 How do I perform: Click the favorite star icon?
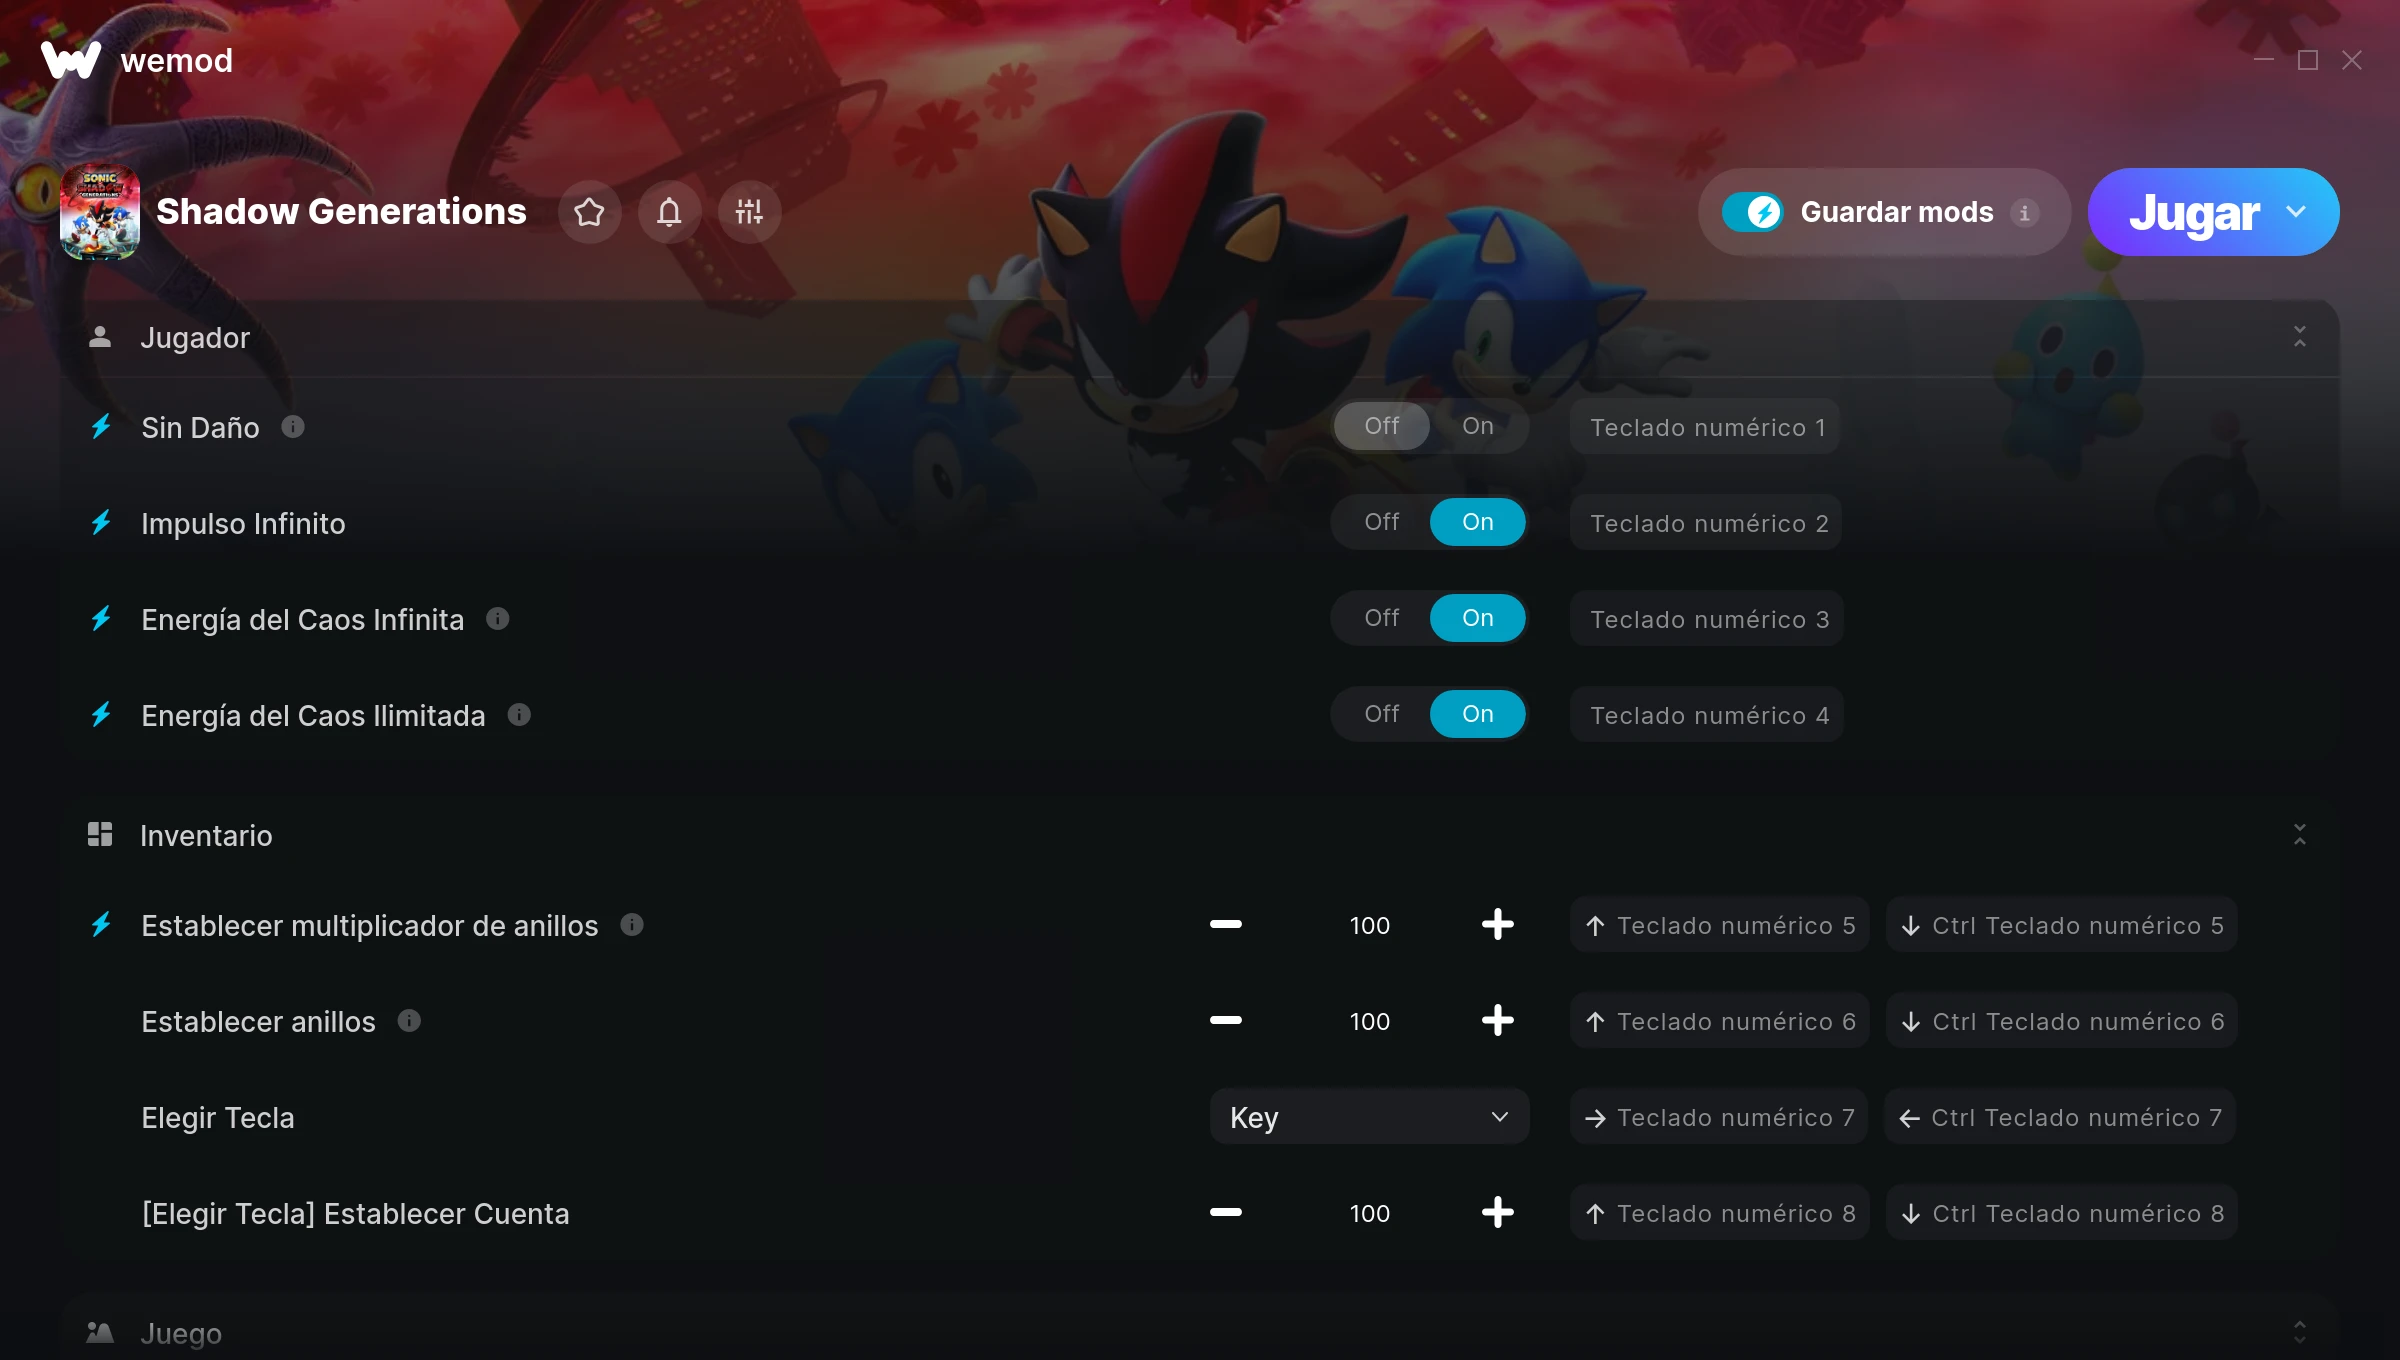click(x=589, y=212)
